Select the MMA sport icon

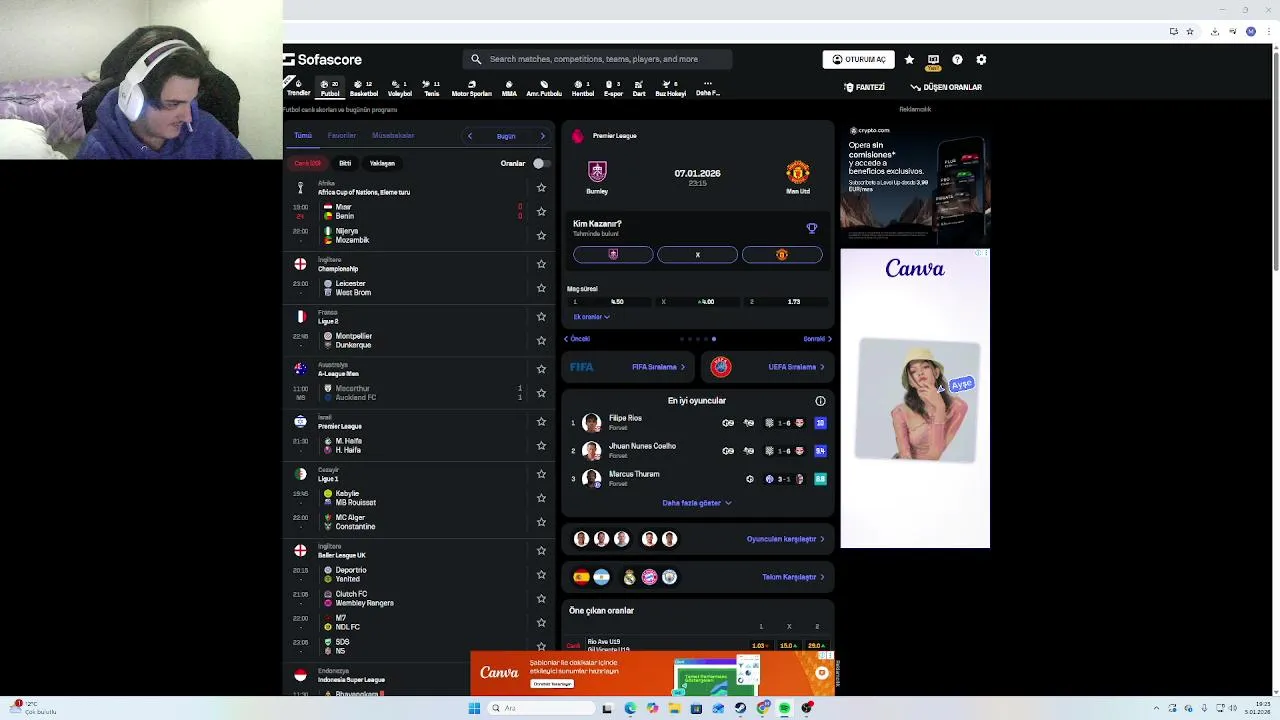pyautogui.click(x=509, y=88)
